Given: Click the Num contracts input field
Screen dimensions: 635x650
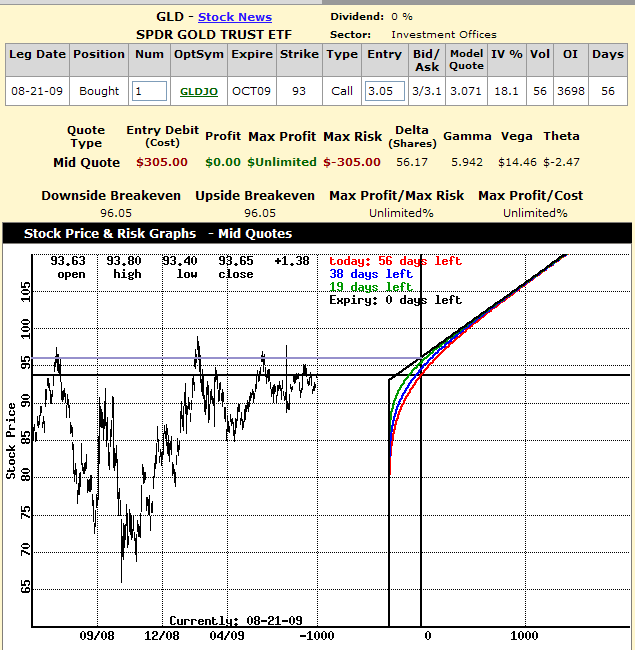Looking at the screenshot, I should click(149, 91).
